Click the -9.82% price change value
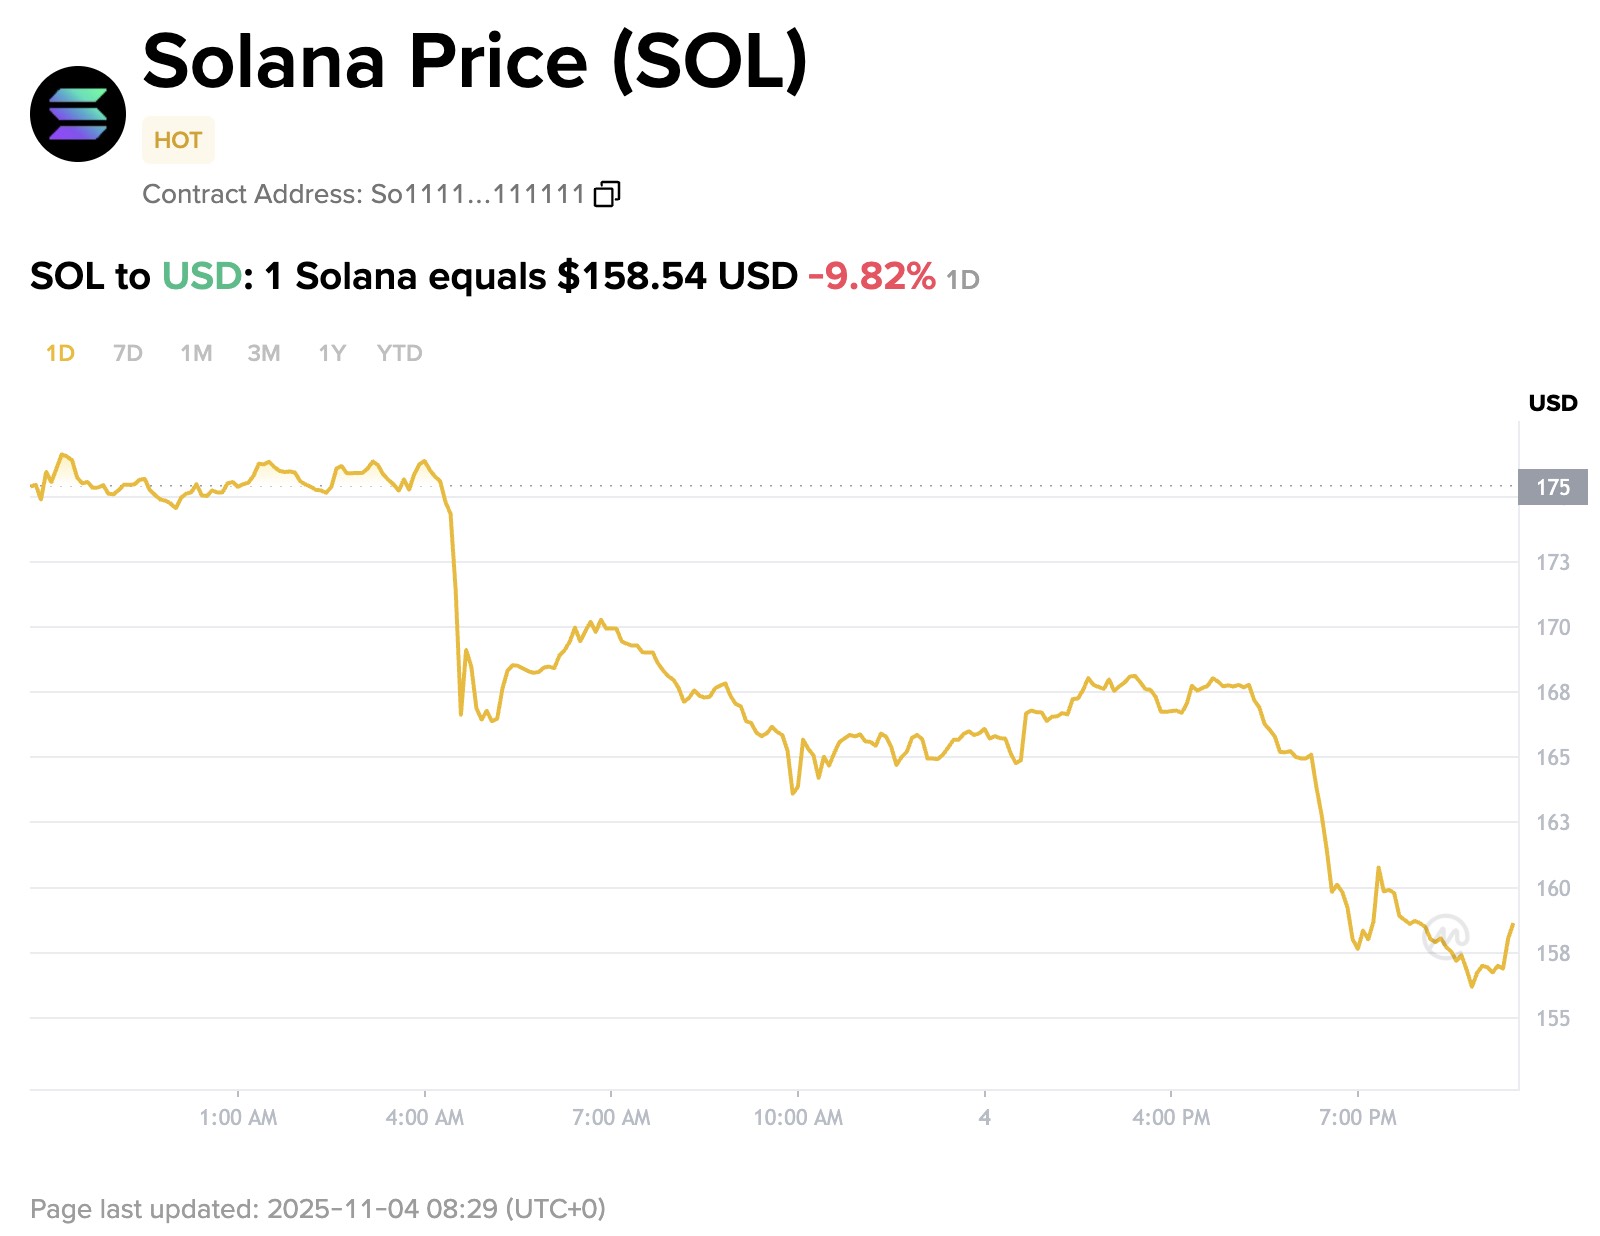This screenshot has width=1600, height=1236. (x=871, y=276)
